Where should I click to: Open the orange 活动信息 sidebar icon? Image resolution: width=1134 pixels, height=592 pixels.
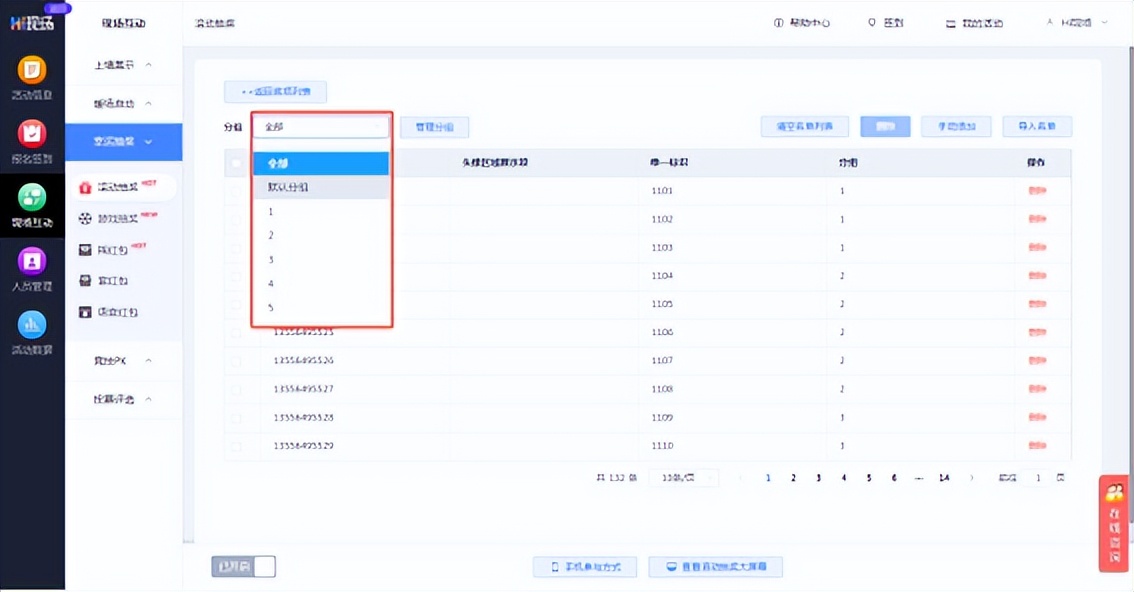tap(32, 70)
